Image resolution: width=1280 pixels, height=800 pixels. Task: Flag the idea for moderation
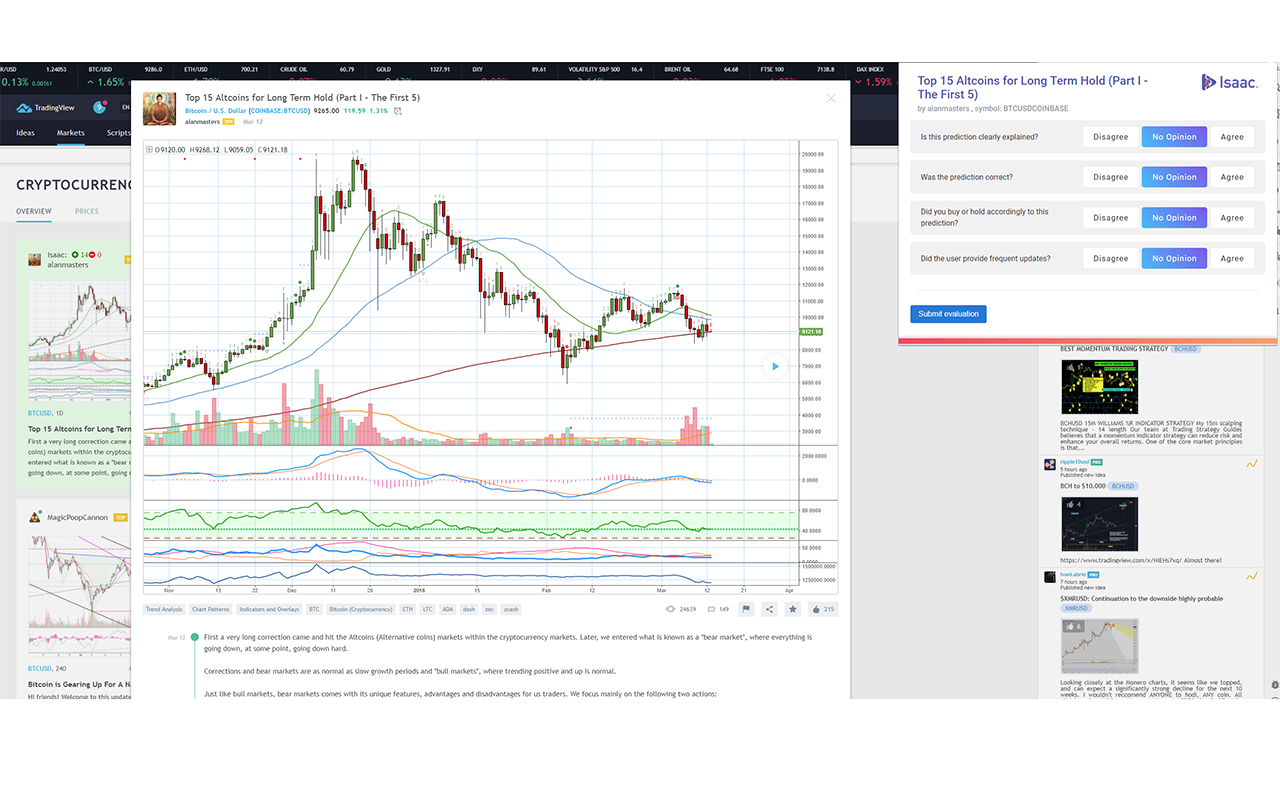[x=747, y=609]
